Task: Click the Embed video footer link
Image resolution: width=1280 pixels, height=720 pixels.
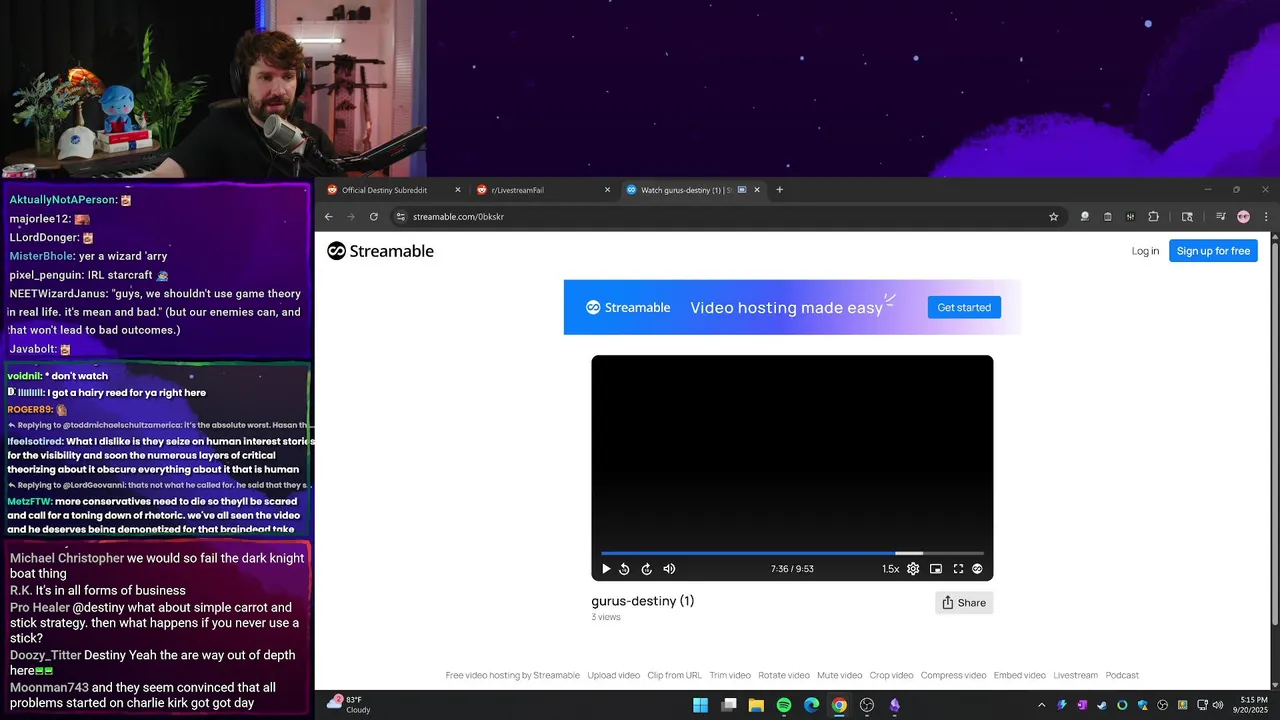Action: click(1019, 675)
